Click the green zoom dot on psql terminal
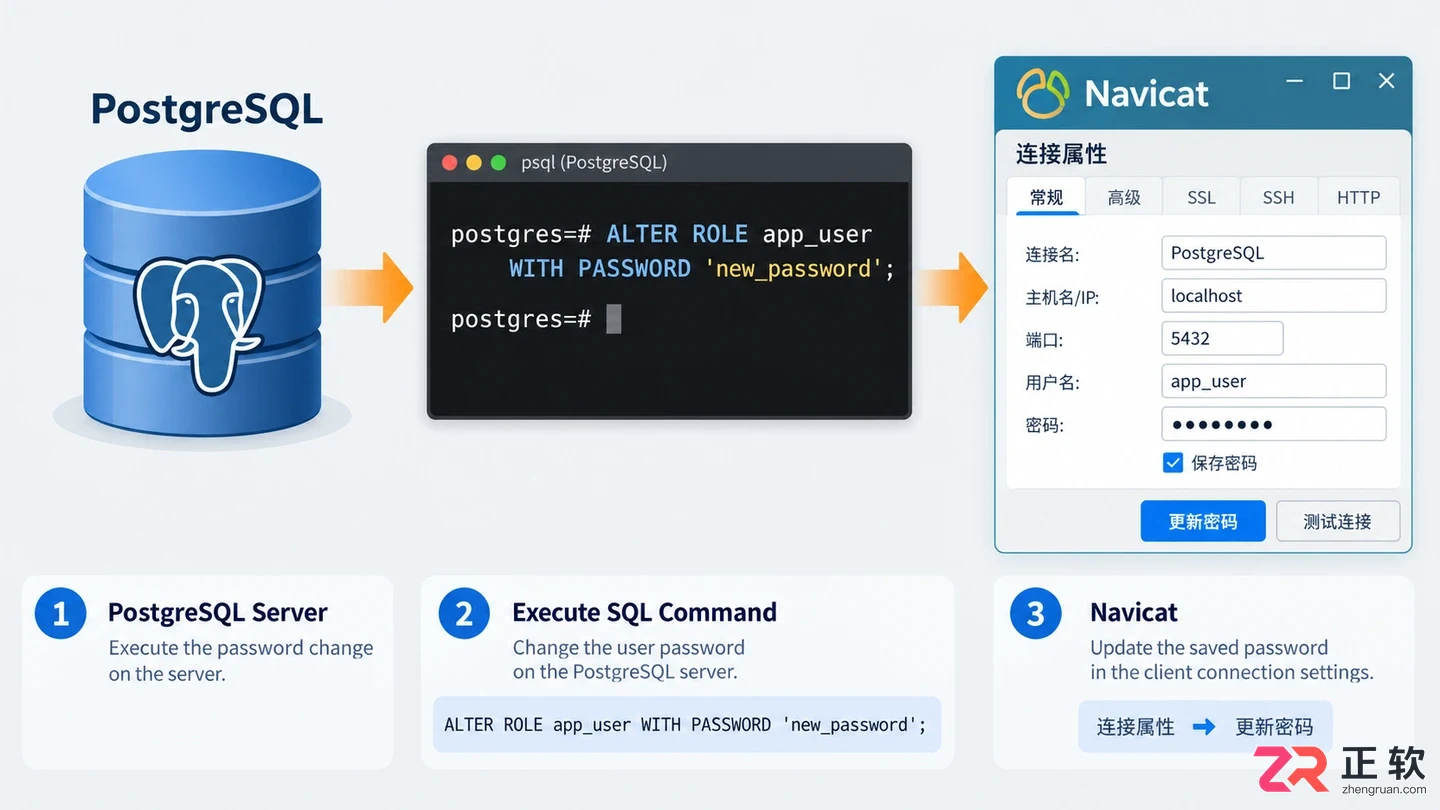Image resolution: width=1440 pixels, height=810 pixels. (498, 162)
